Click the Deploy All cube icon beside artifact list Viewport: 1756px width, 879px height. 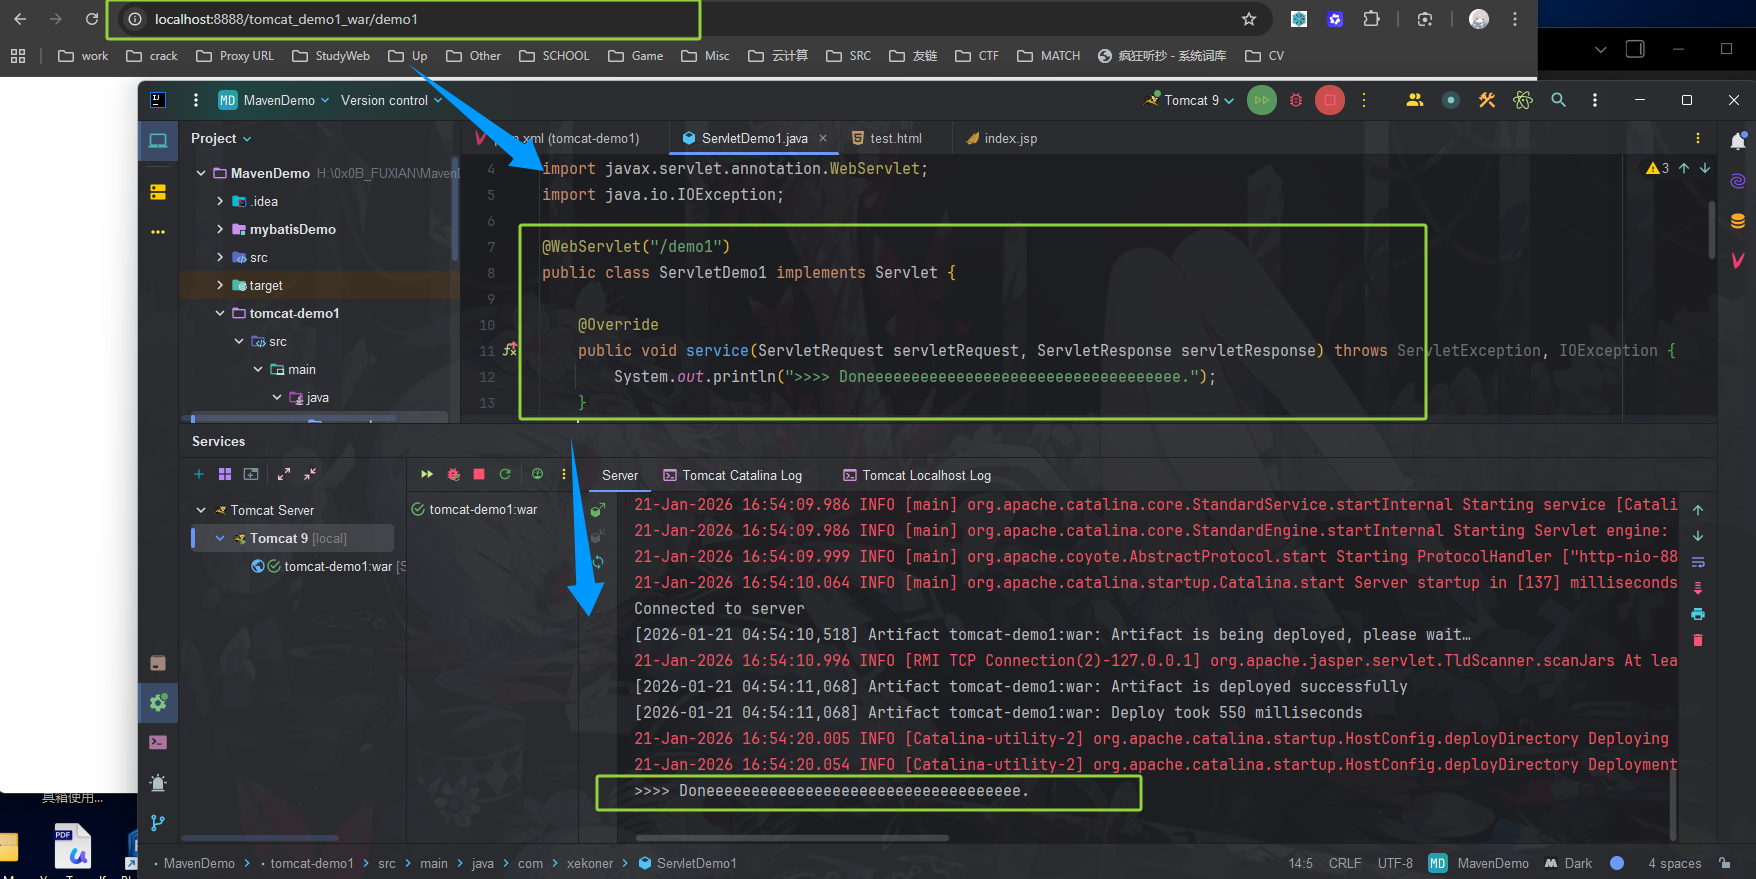click(x=598, y=510)
